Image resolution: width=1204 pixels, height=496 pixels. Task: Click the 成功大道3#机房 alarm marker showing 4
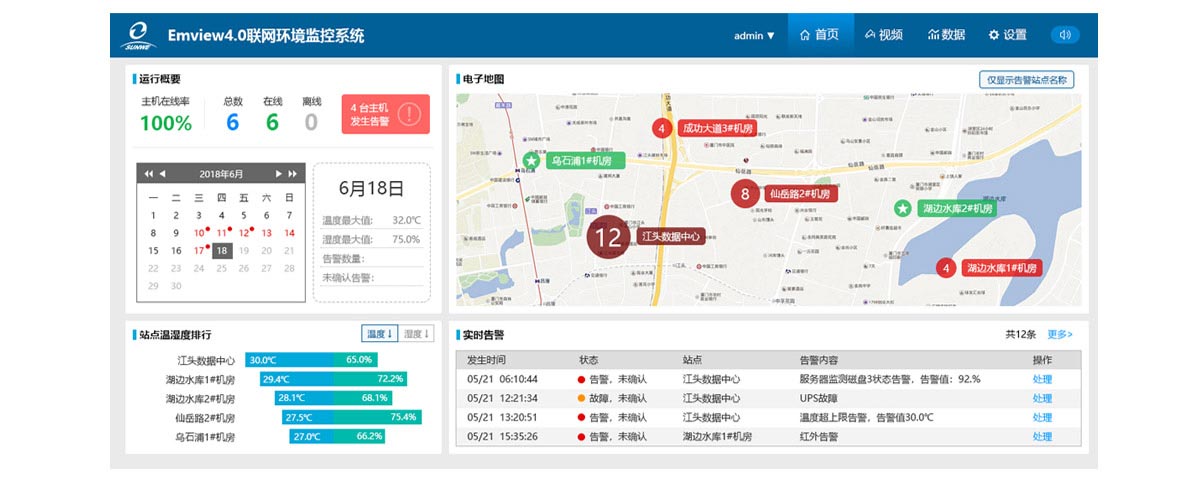click(x=660, y=128)
